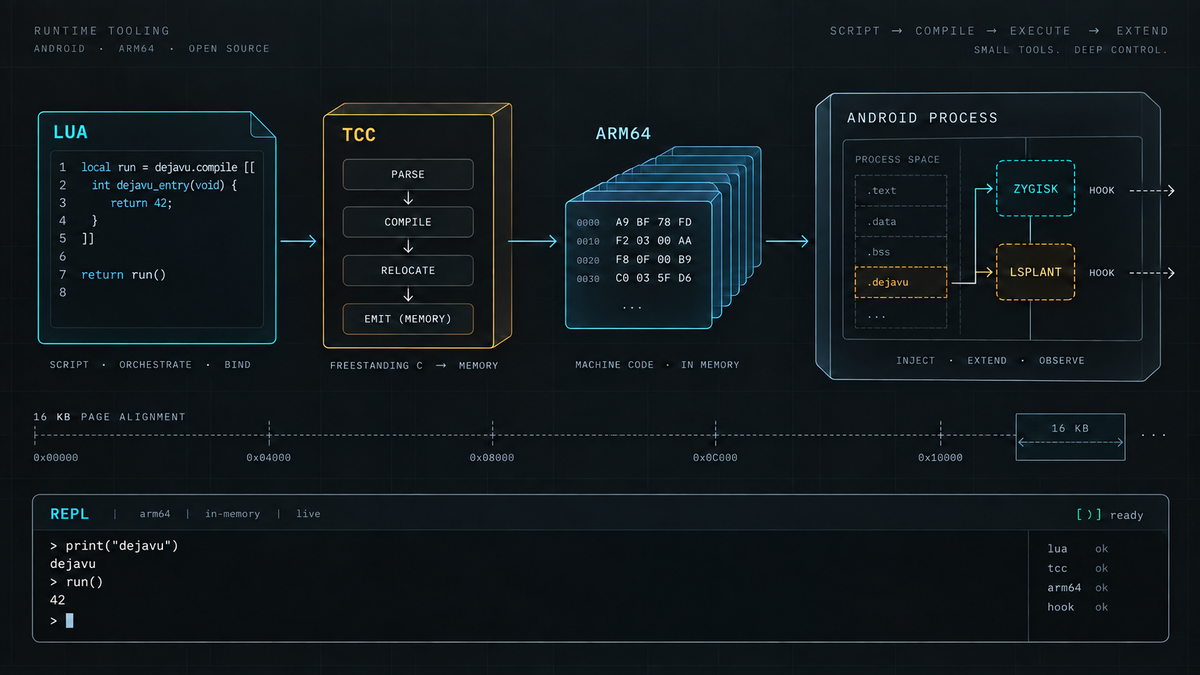Click "EXECUTE" in the top pipeline text
The height and width of the screenshot is (675, 1200).
(1040, 31)
